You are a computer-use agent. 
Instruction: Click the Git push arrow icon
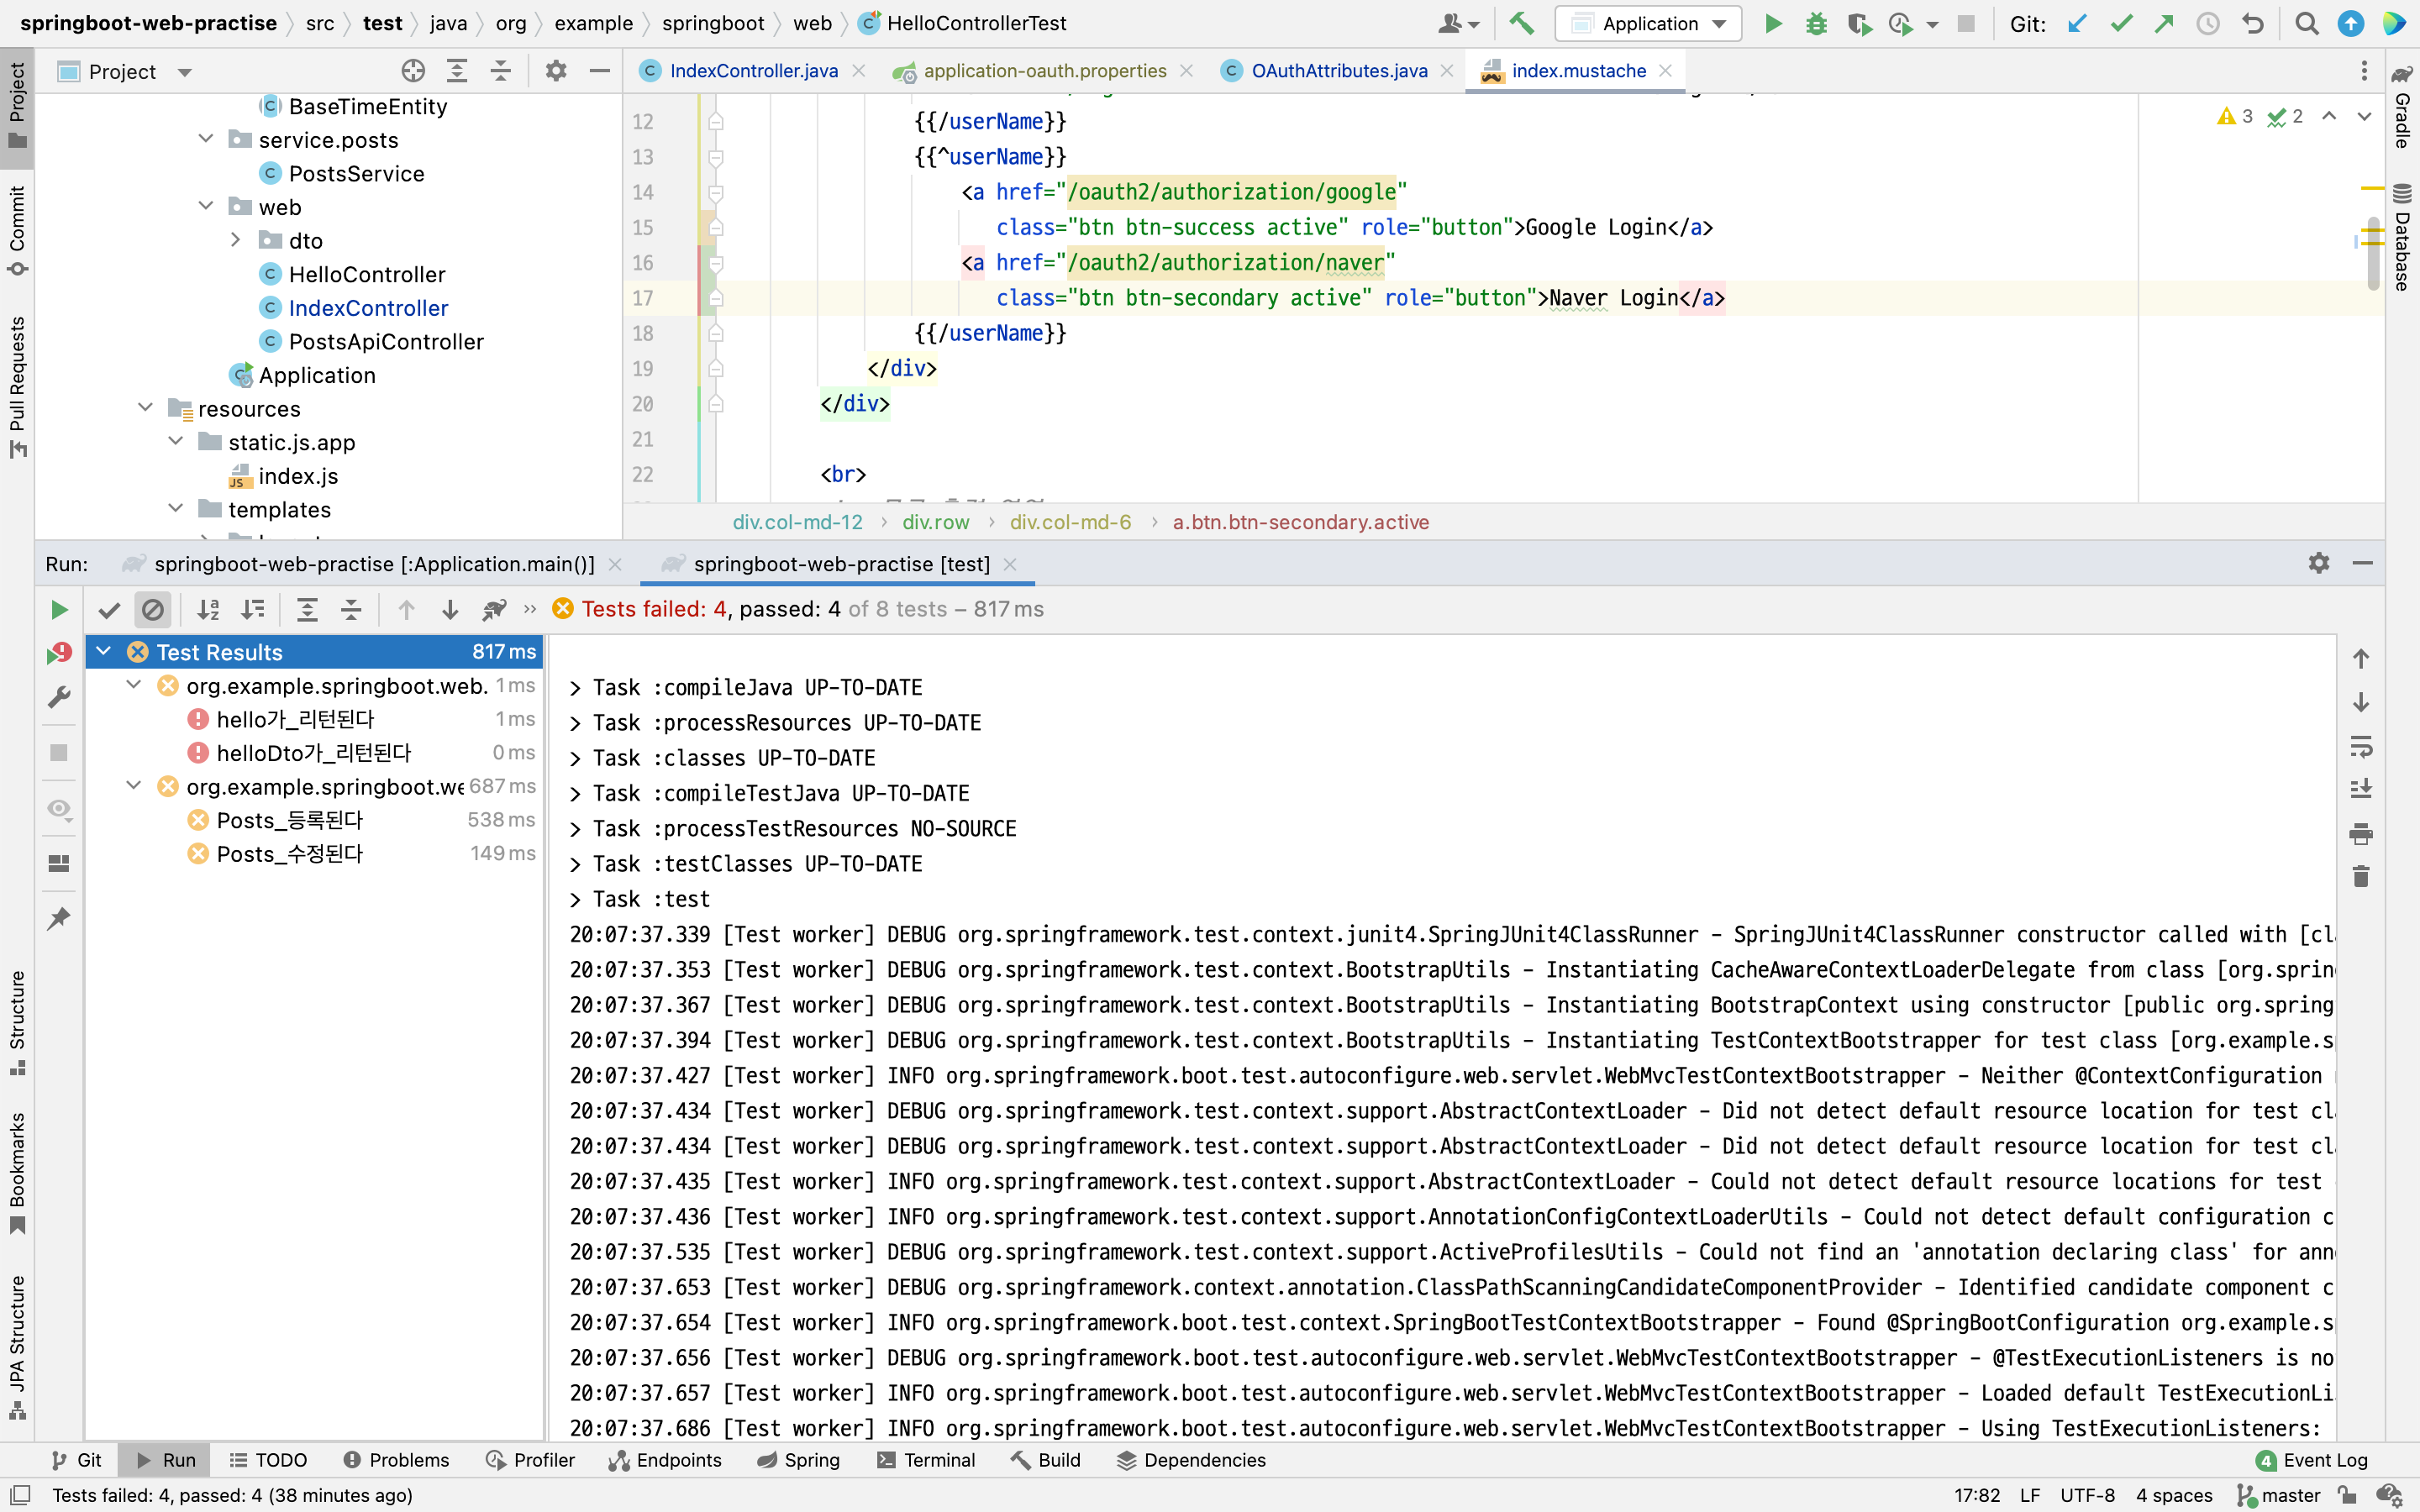pyautogui.click(x=2164, y=23)
